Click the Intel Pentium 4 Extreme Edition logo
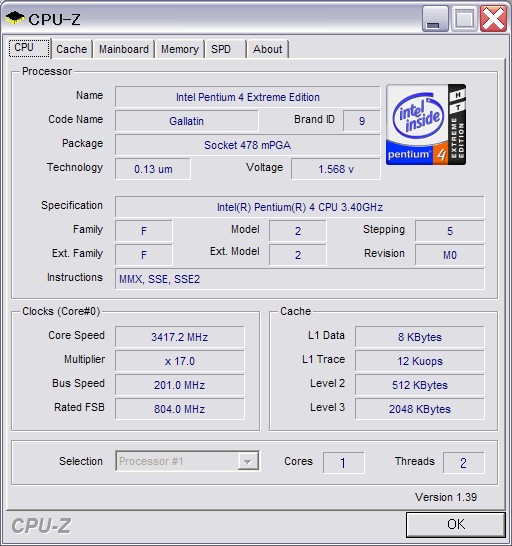Screen dimensions: 512x546 [x=426, y=125]
